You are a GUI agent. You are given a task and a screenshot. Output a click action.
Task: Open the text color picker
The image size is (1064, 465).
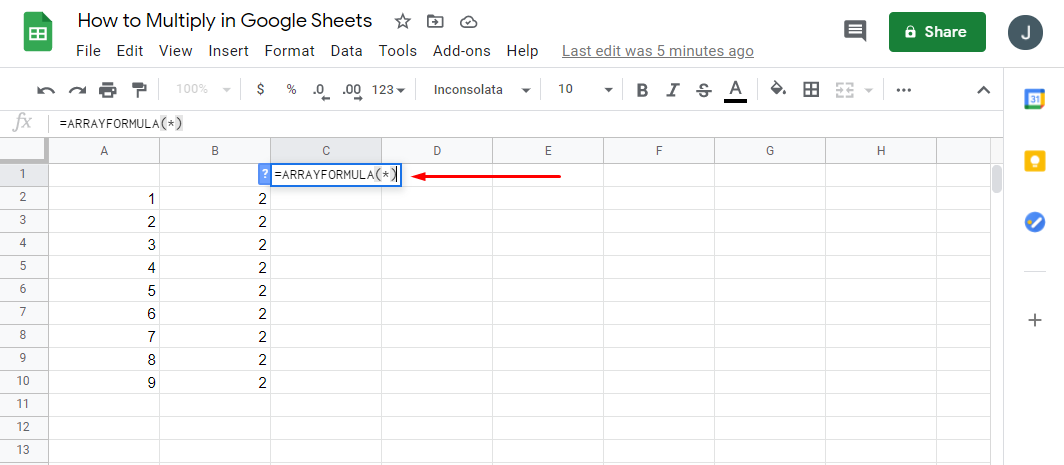click(x=736, y=90)
